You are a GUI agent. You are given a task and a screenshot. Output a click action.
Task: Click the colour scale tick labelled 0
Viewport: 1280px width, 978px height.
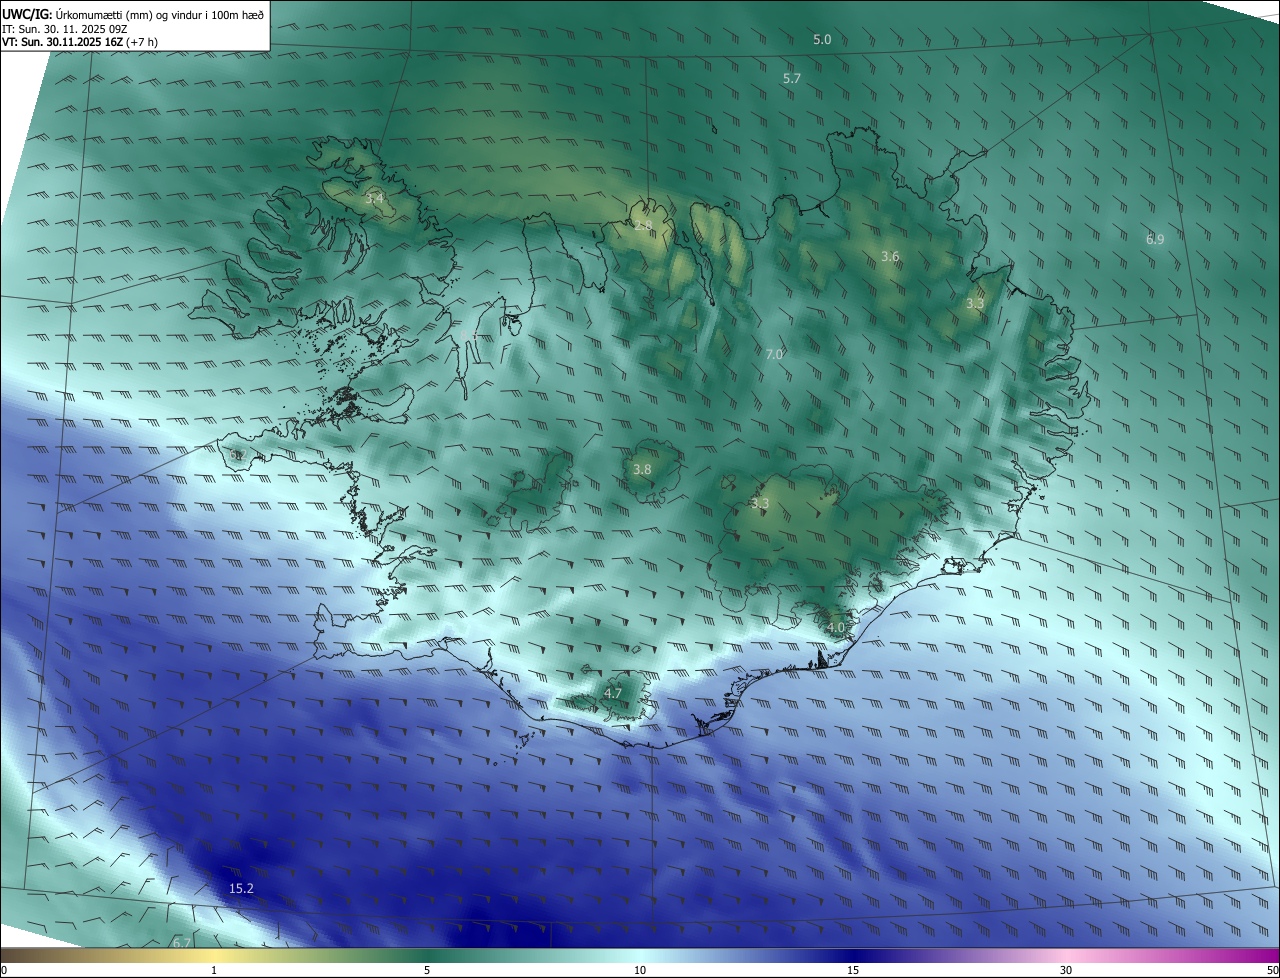pos(4,970)
